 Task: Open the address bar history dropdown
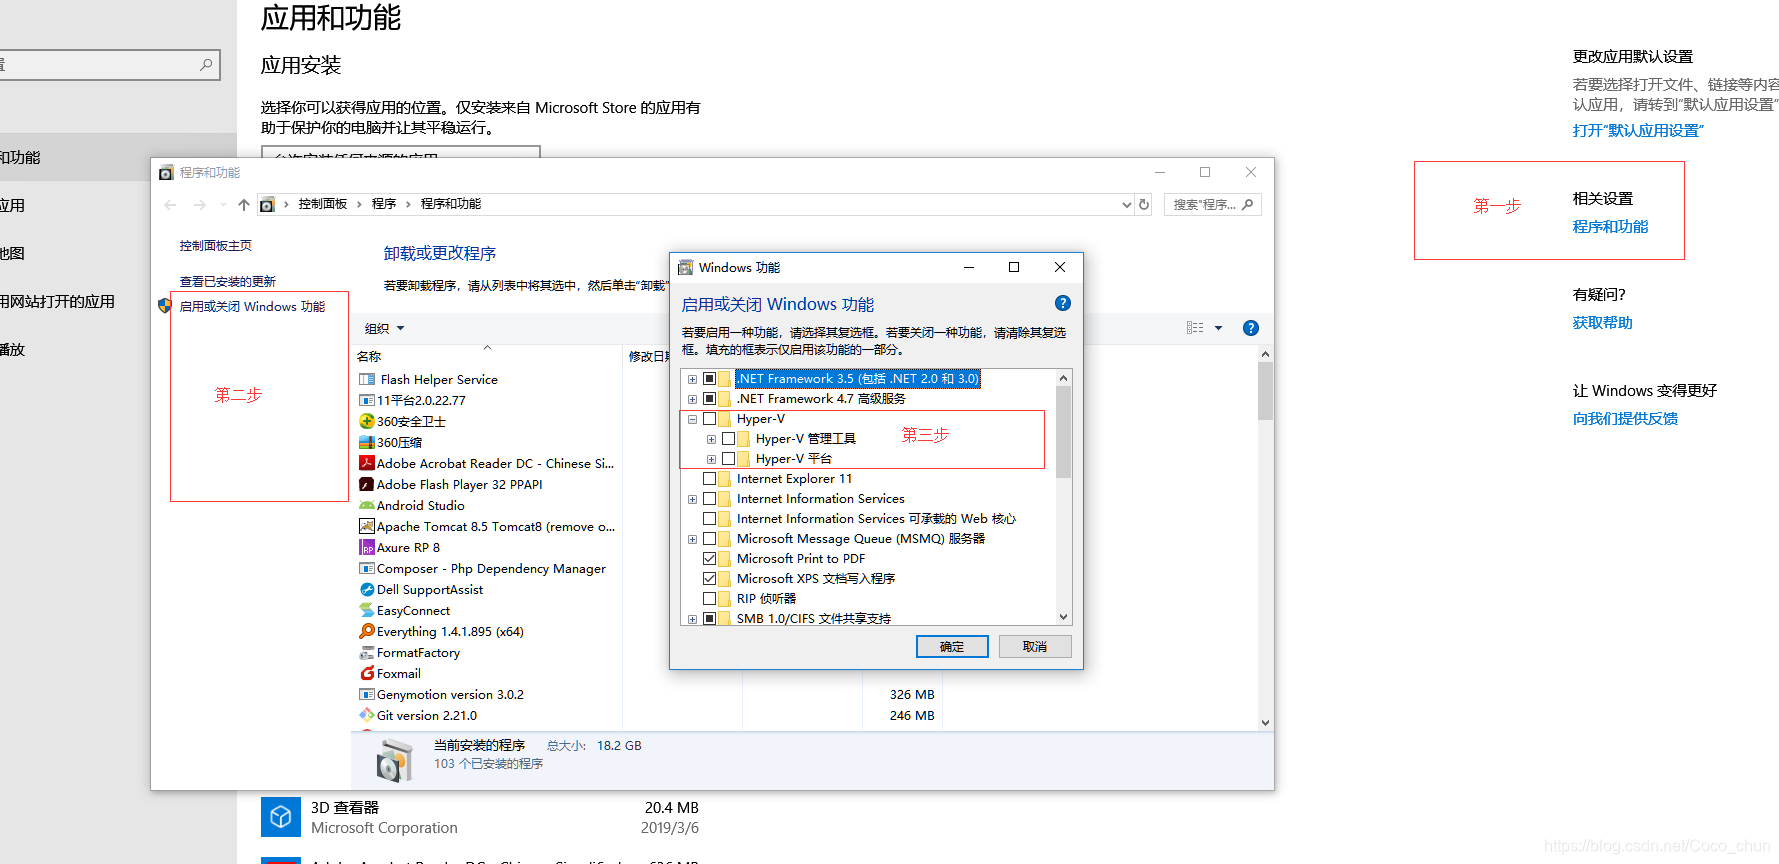coord(1127,204)
